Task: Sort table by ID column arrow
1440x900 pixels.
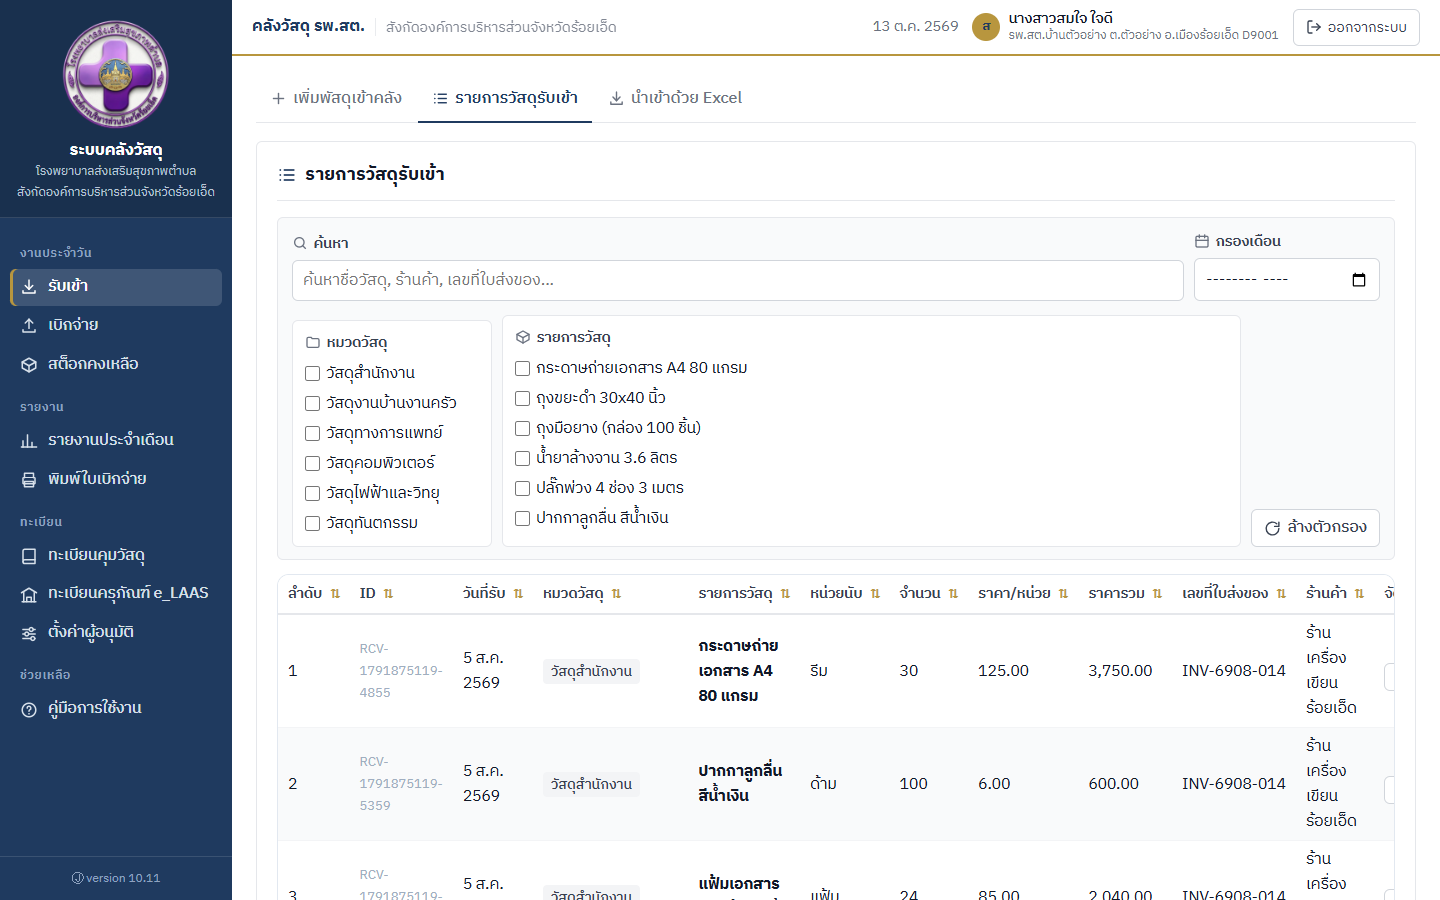Action: [x=388, y=594]
